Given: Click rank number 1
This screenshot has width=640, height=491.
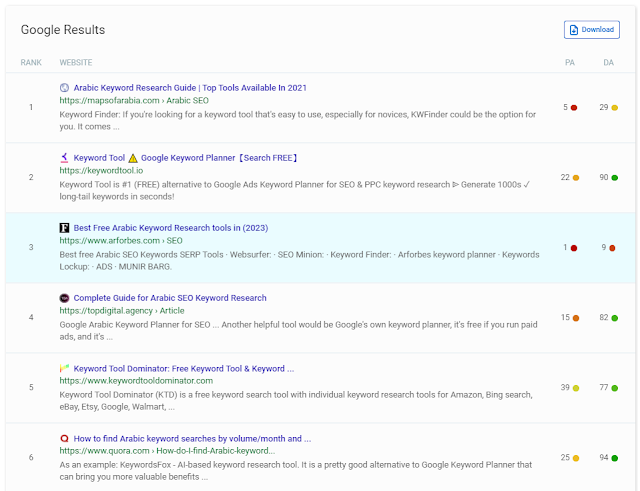Looking at the screenshot, I should (31, 107).
